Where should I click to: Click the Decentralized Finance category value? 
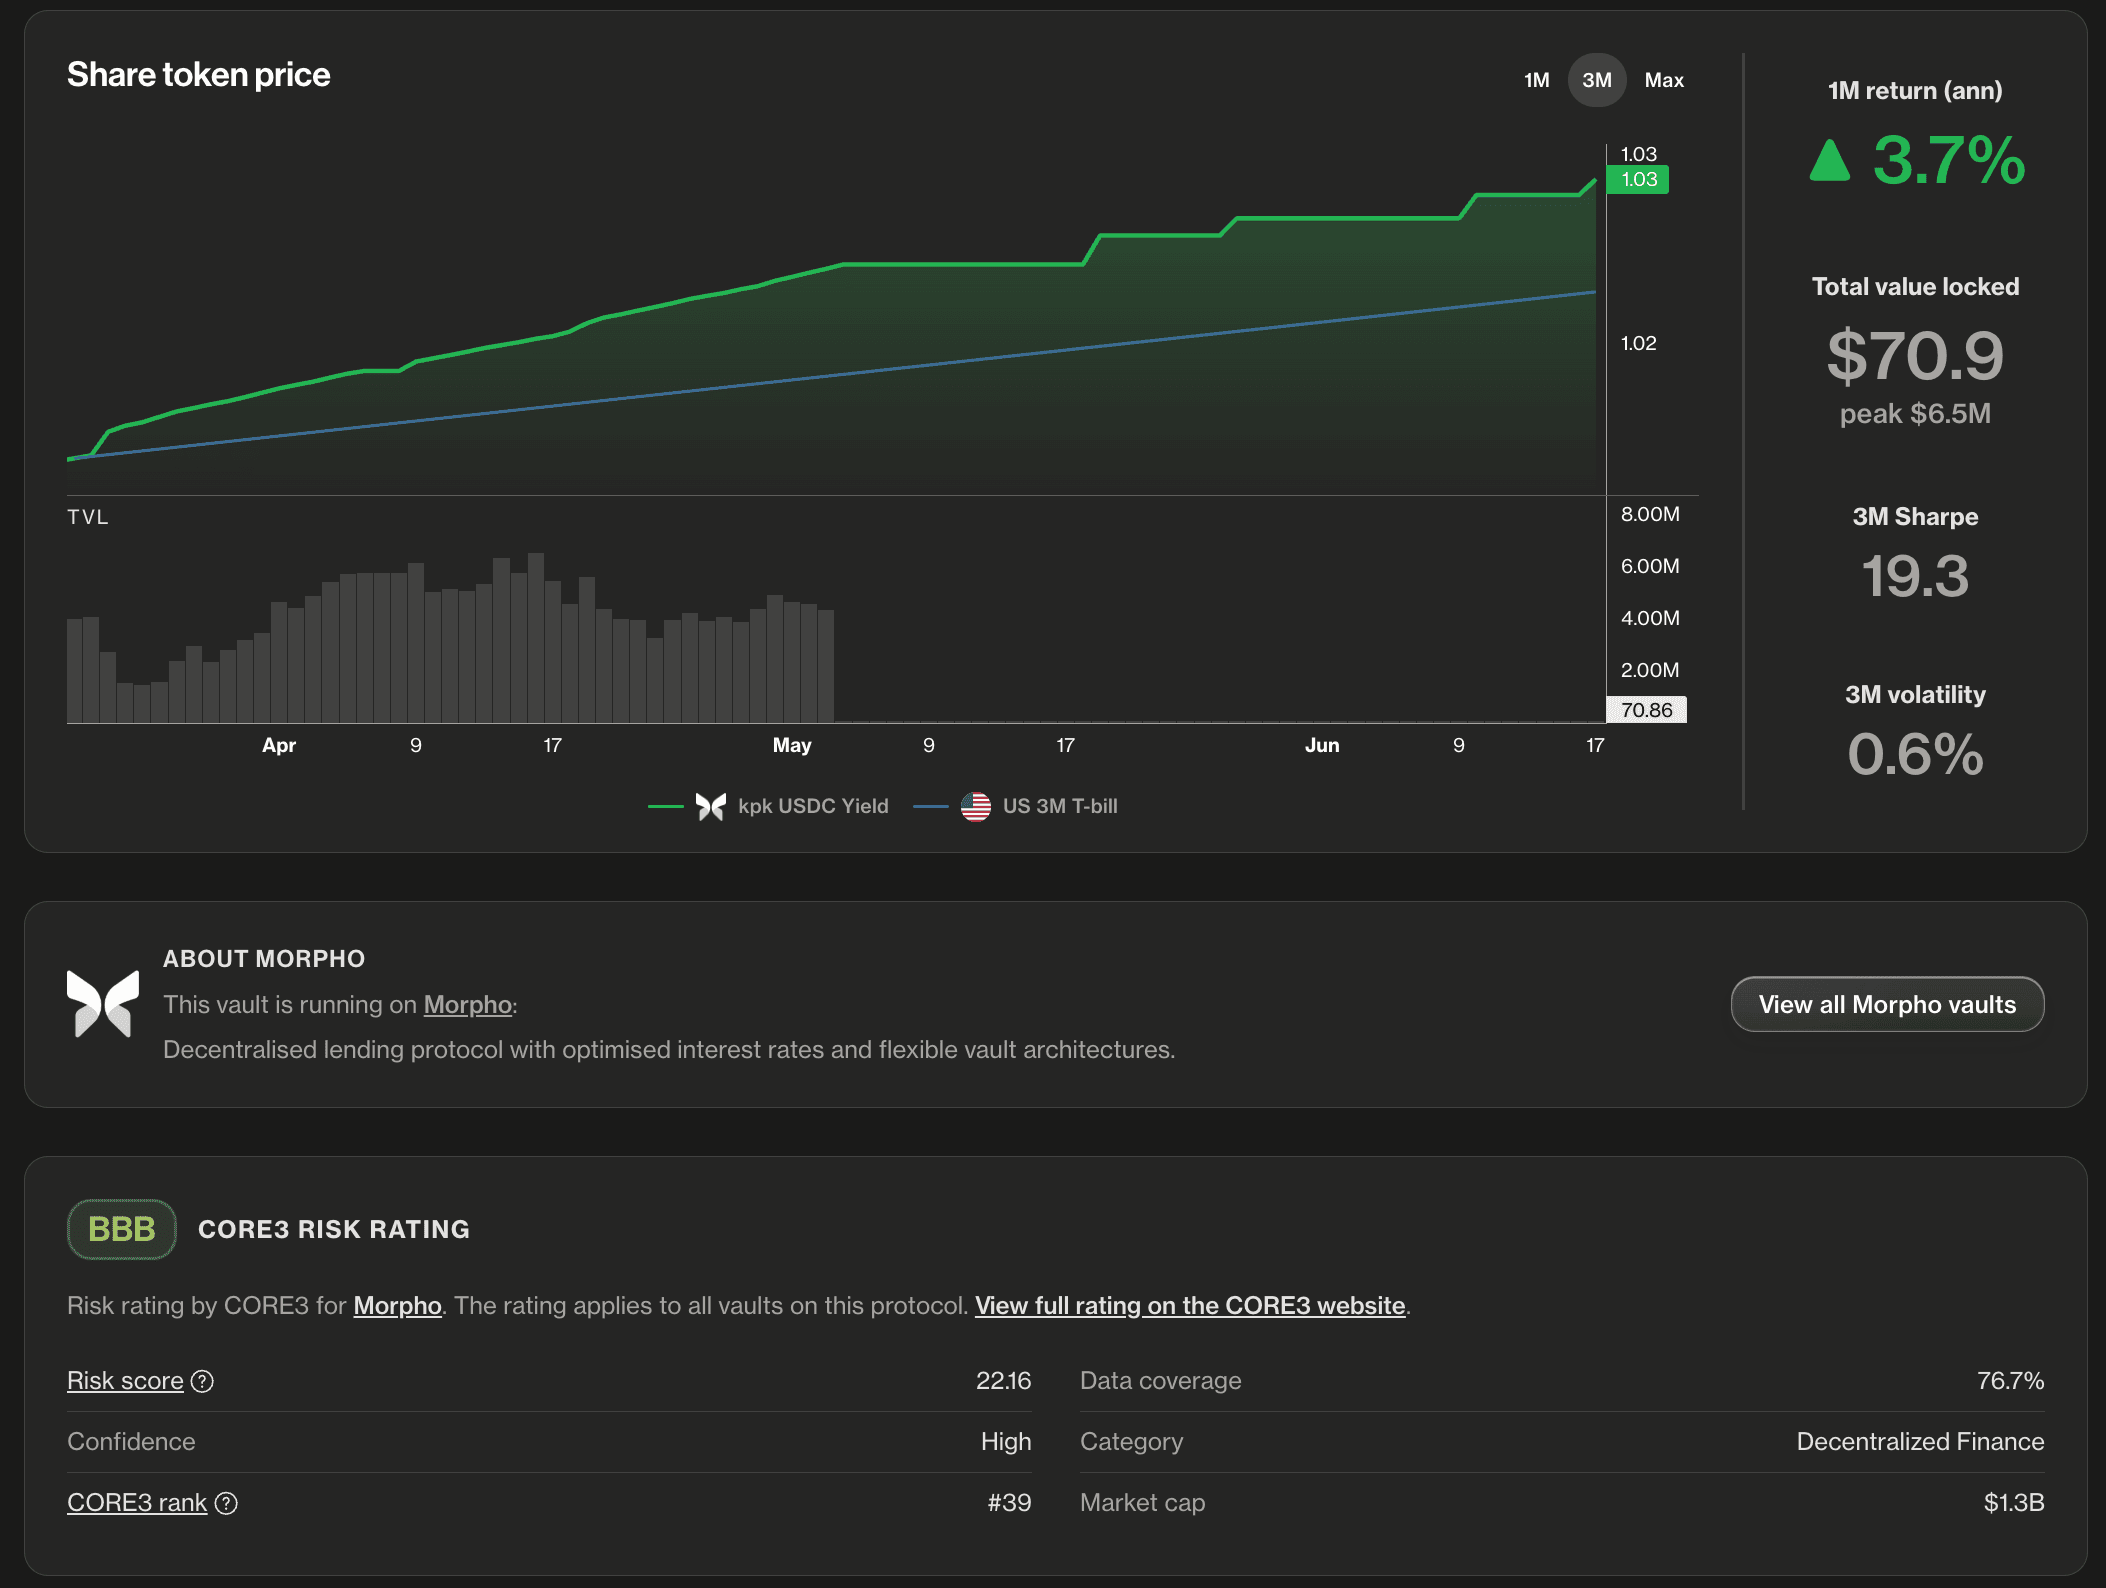pos(1920,1442)
